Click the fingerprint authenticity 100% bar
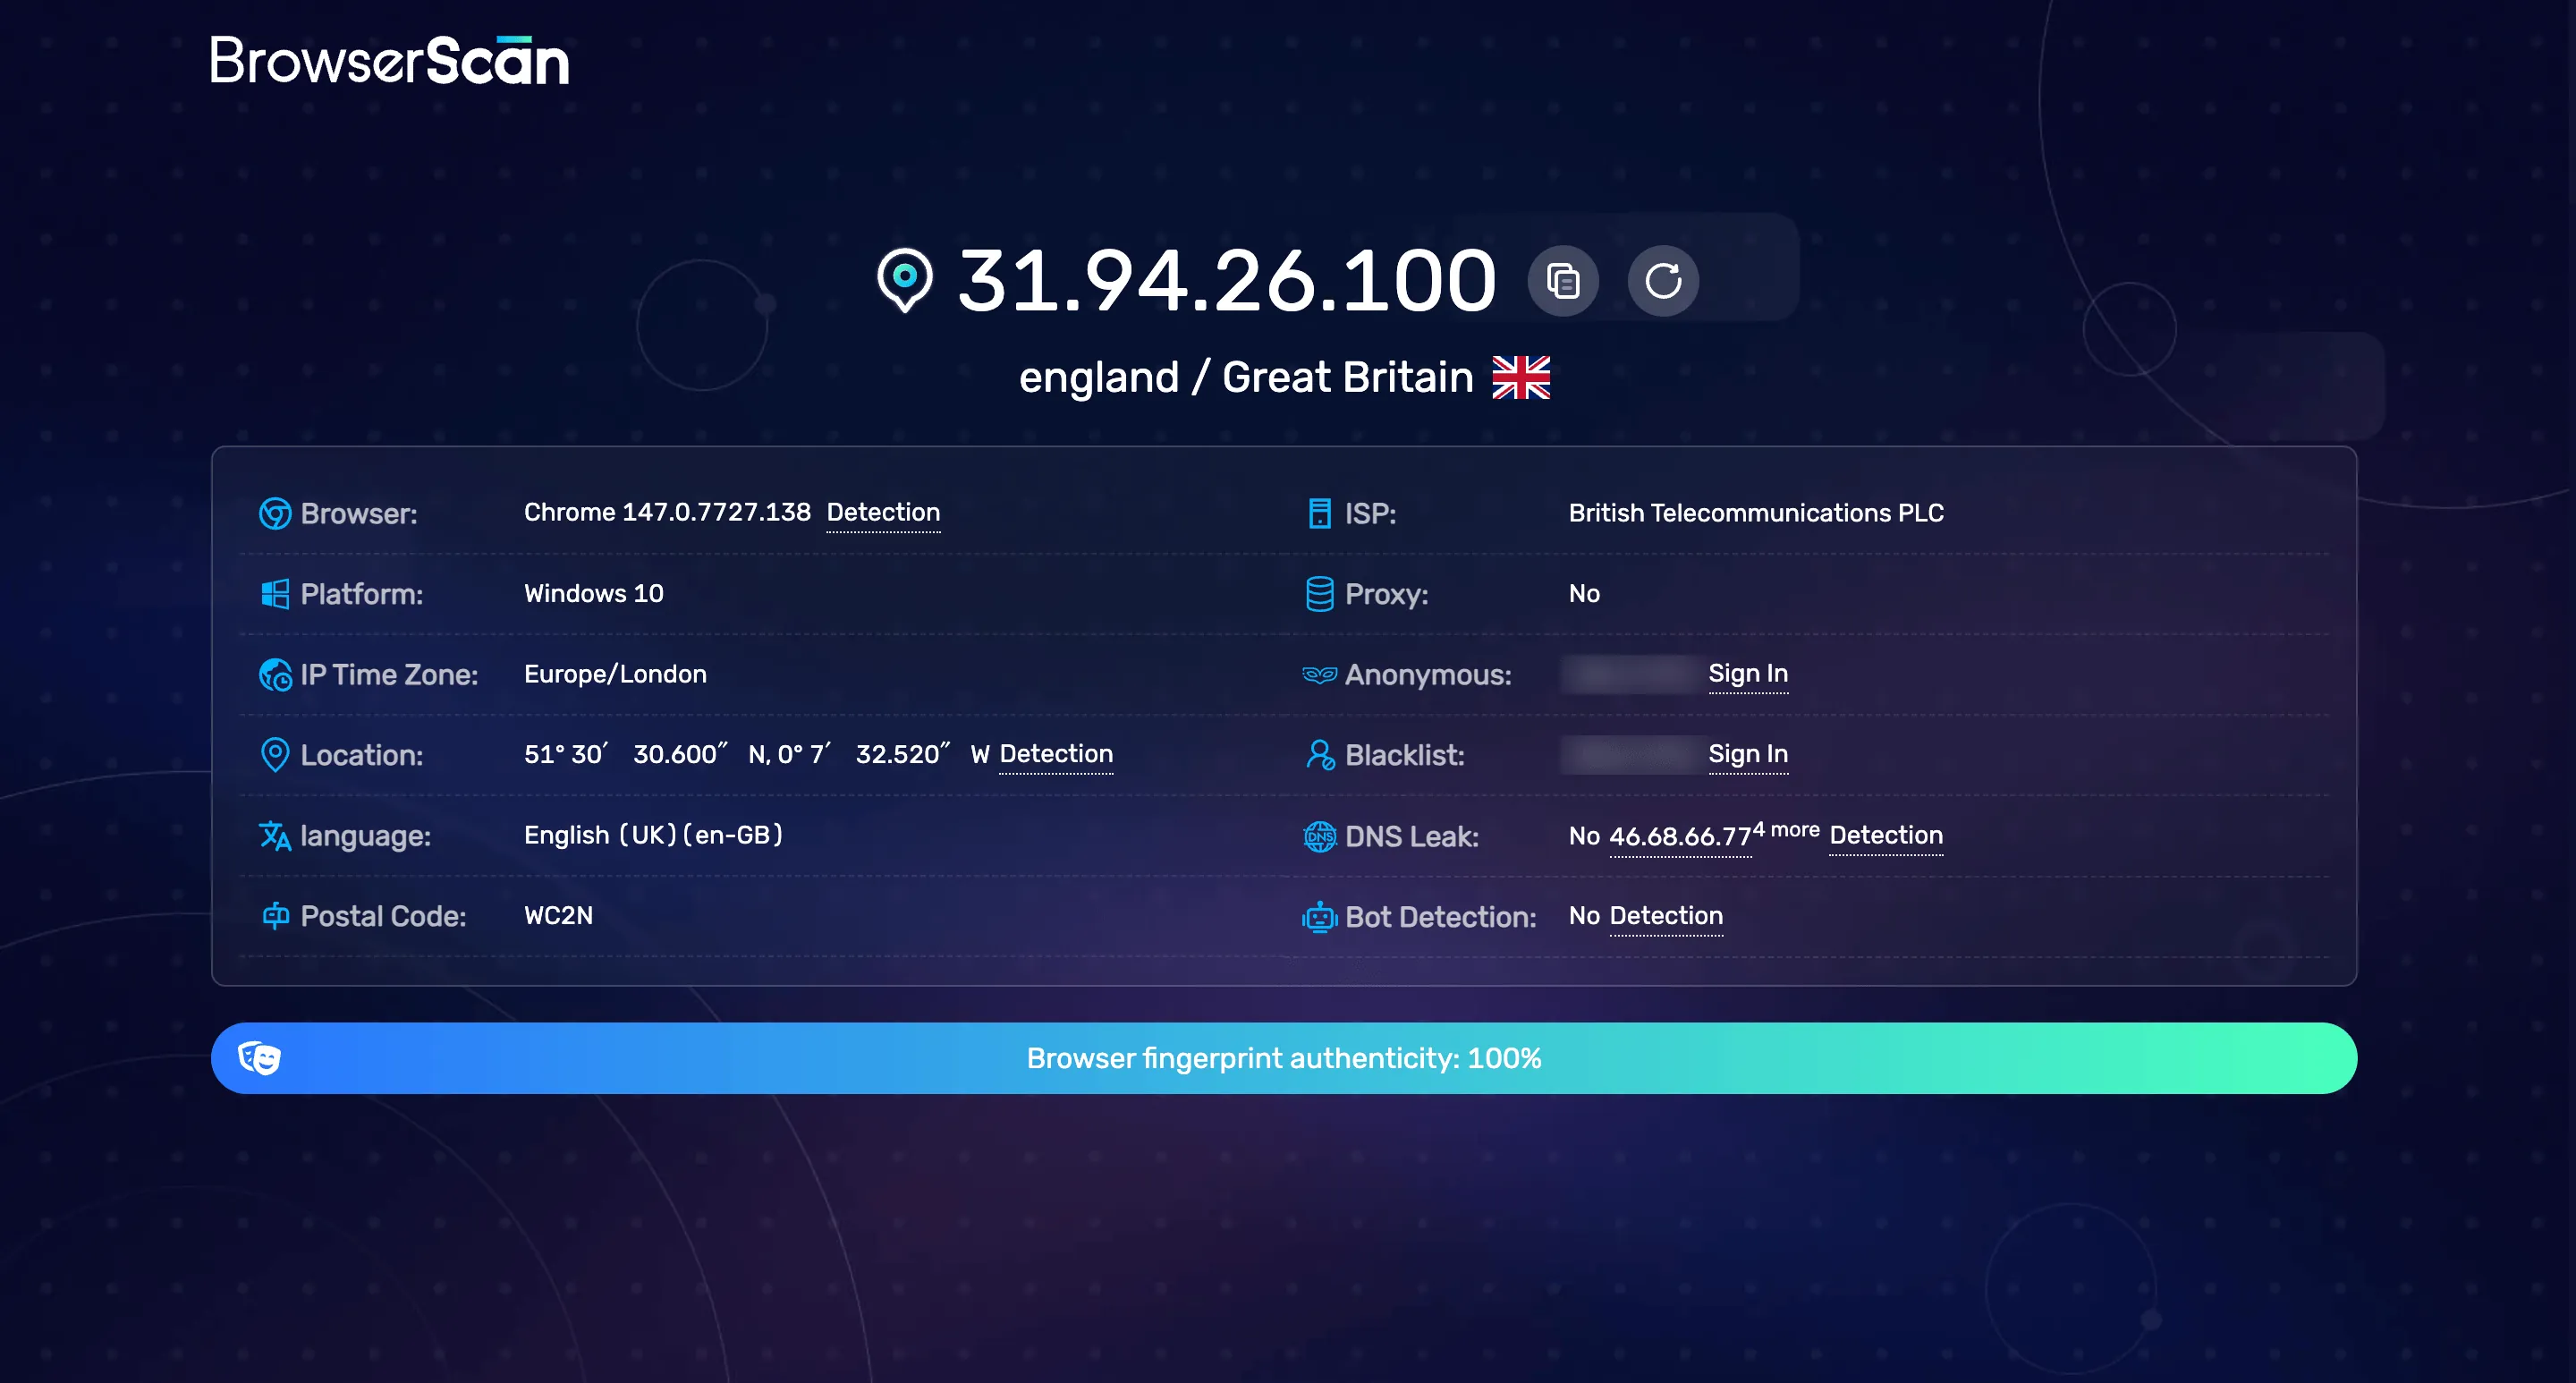Viewport: 2576px width, 1383px height. (x=1284, y=1058)
